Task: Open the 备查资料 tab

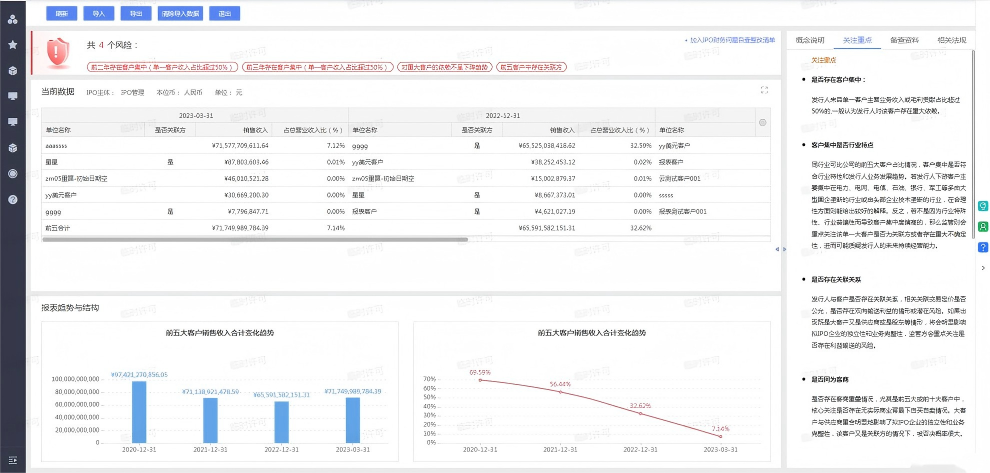Action: (905, 40)
